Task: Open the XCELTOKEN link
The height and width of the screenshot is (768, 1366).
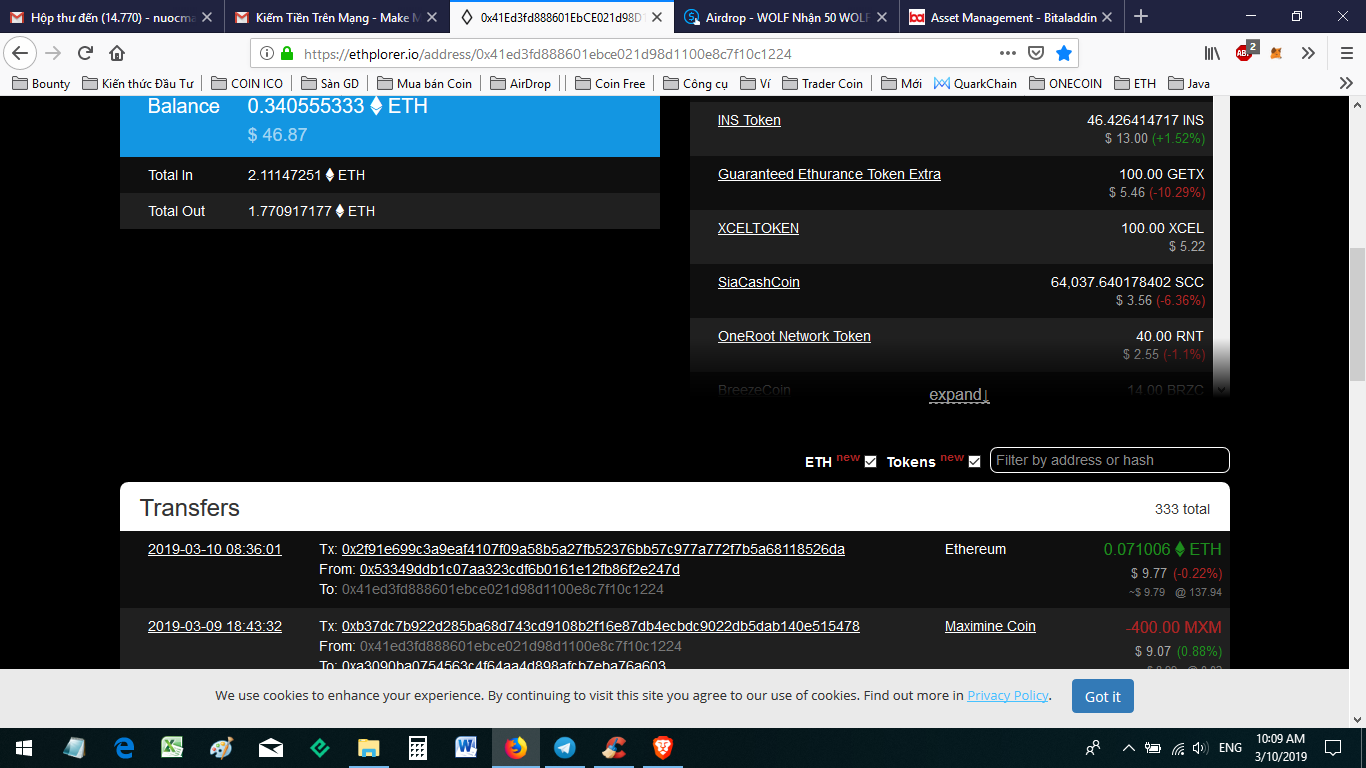Action: pos(758,228)
